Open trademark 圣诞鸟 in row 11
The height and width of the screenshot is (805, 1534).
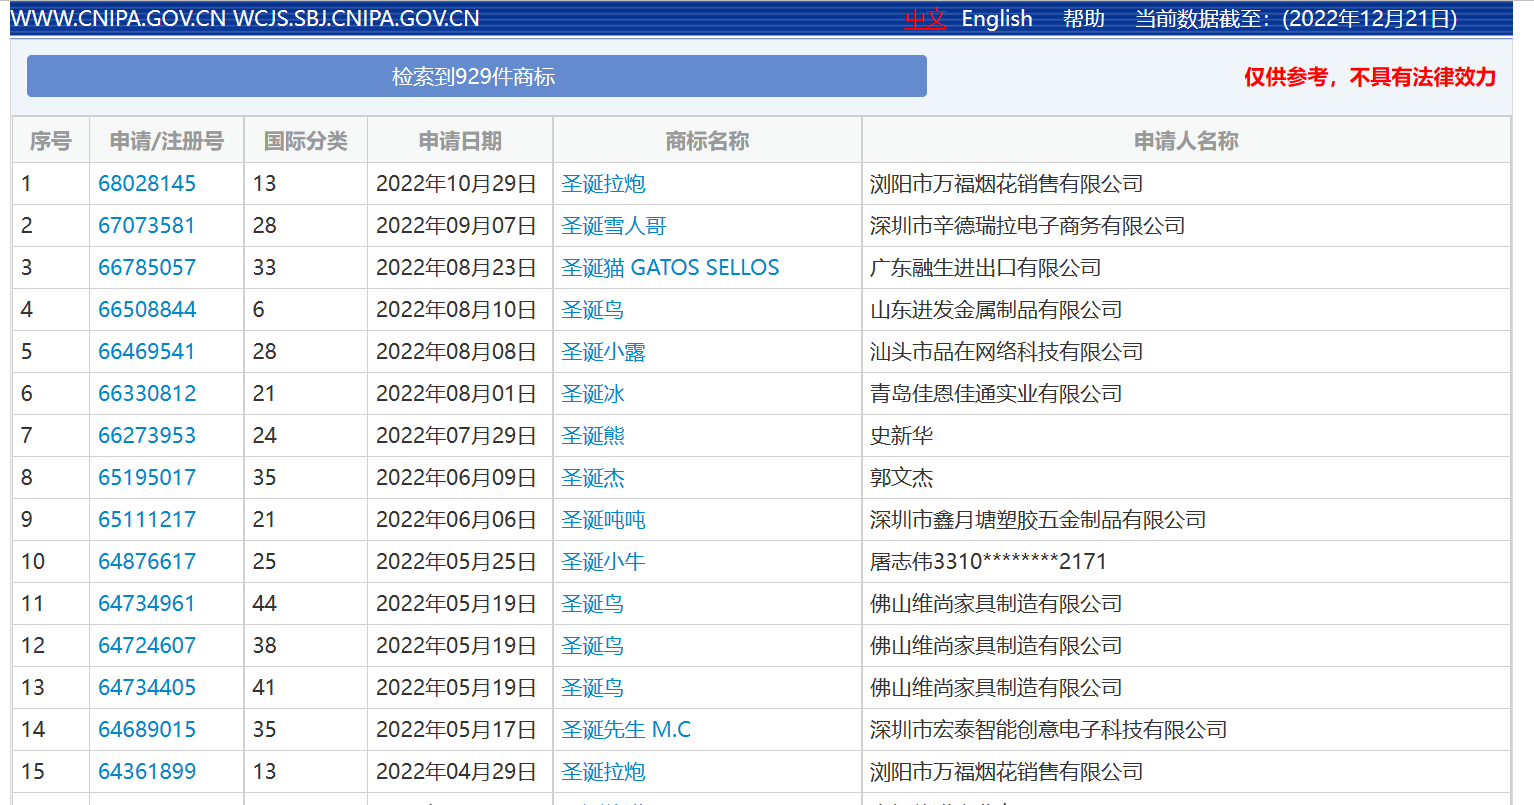pyautogui.click(x=593, y=604)
